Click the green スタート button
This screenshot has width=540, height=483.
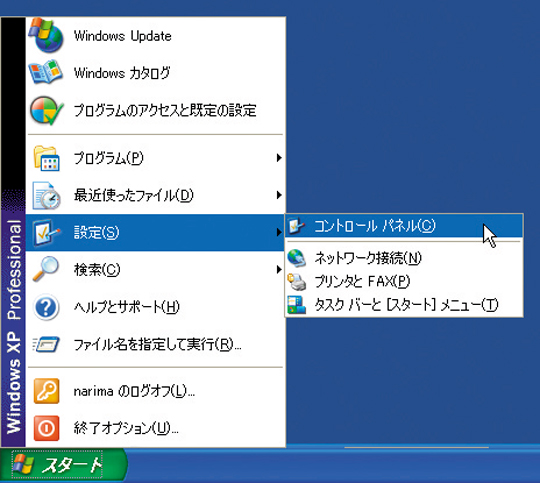click(64, 465)
